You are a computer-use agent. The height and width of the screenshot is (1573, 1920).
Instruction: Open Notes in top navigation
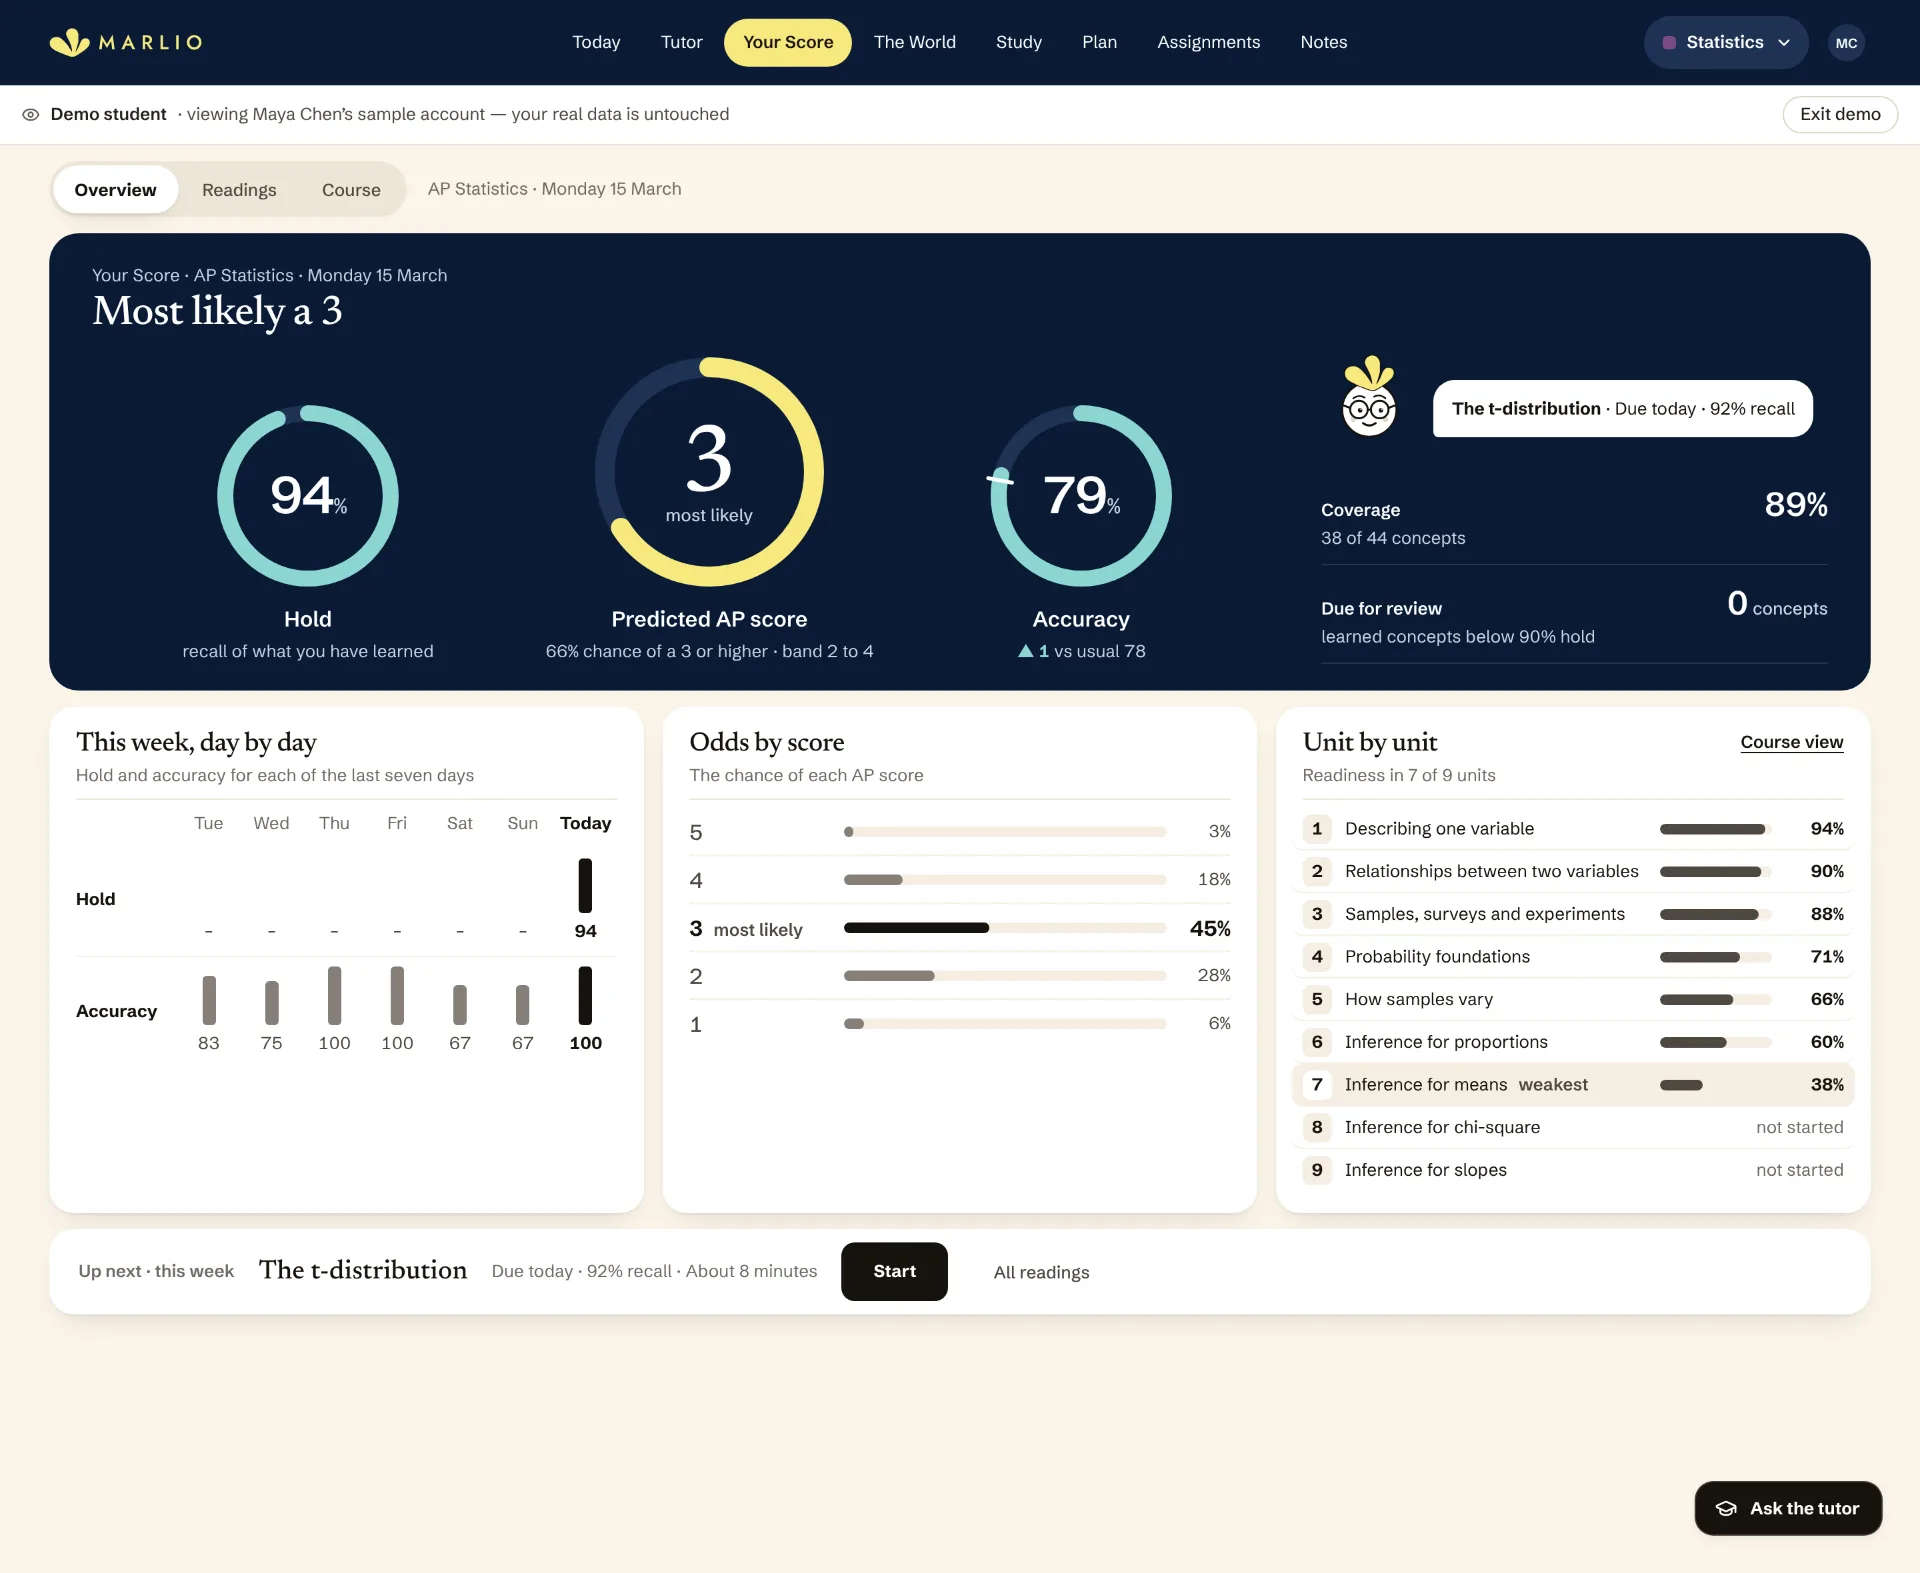pos(1323,42)
